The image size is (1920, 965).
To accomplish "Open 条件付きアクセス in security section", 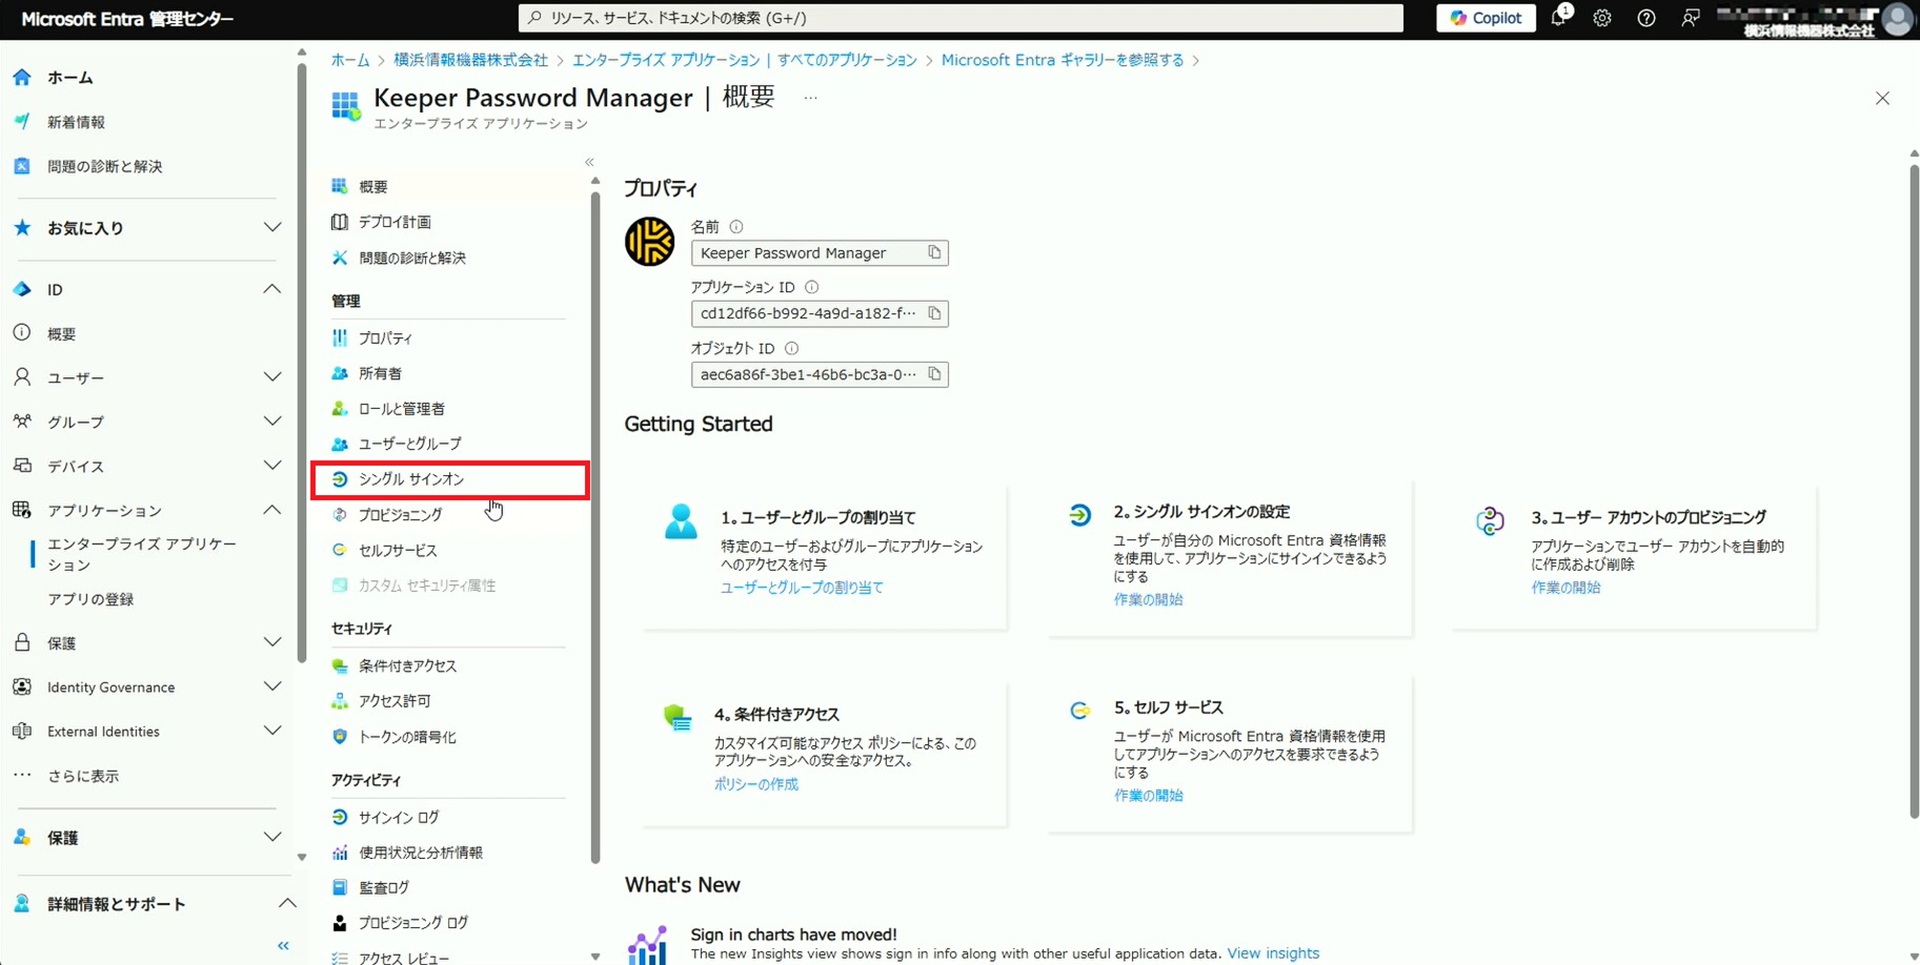I will pyautogui.click(x=407, y=666).
